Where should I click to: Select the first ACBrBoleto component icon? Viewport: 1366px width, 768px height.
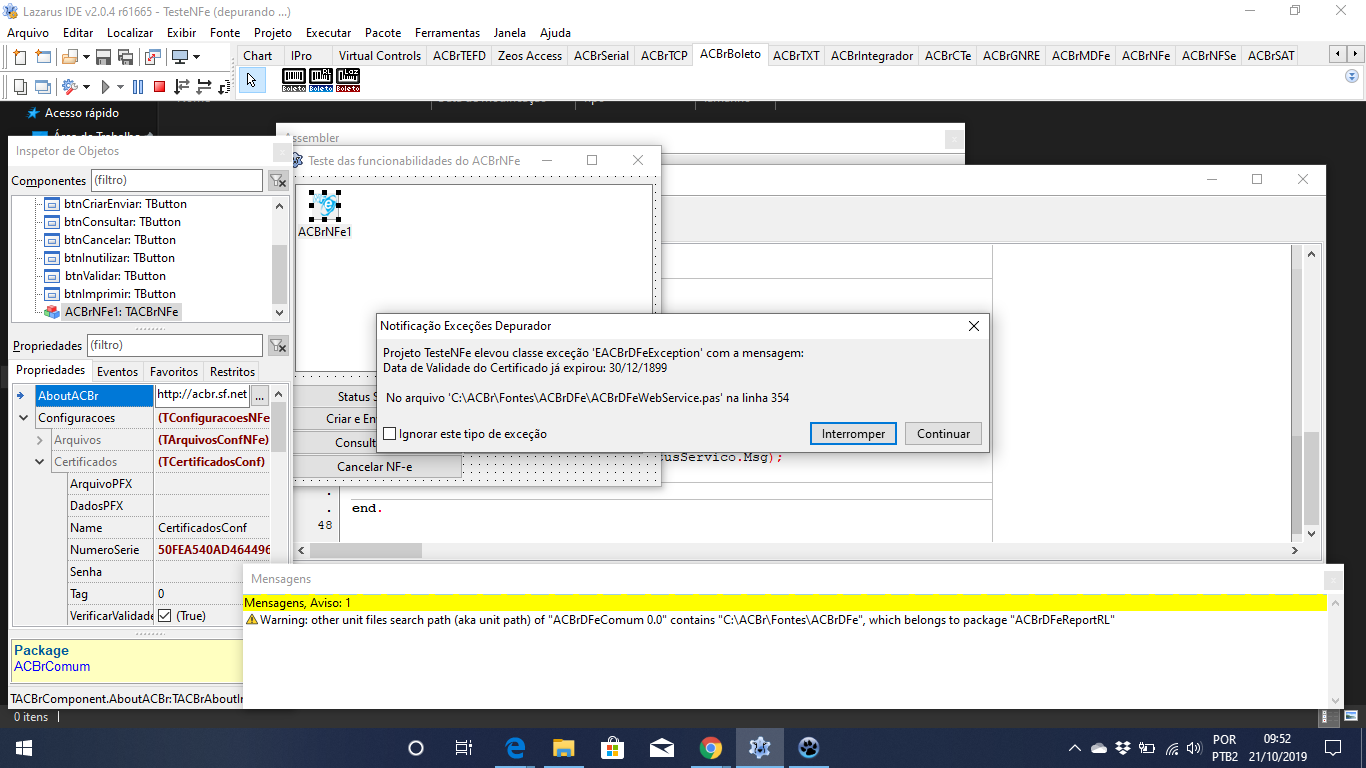click(294, 81)
